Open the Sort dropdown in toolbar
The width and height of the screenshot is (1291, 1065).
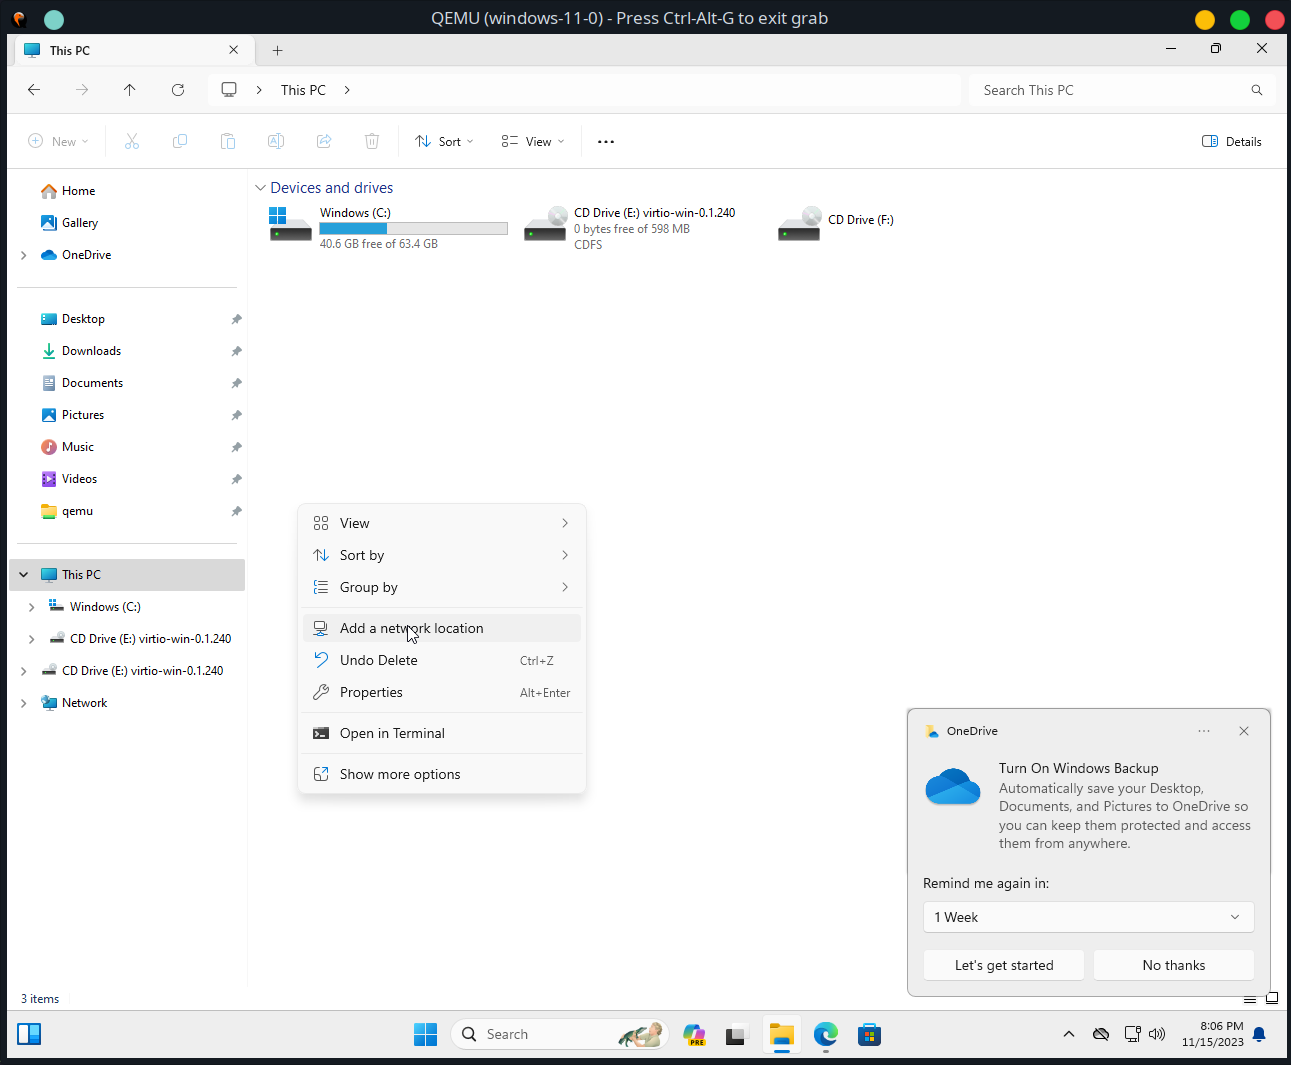[x=444, y=142]
